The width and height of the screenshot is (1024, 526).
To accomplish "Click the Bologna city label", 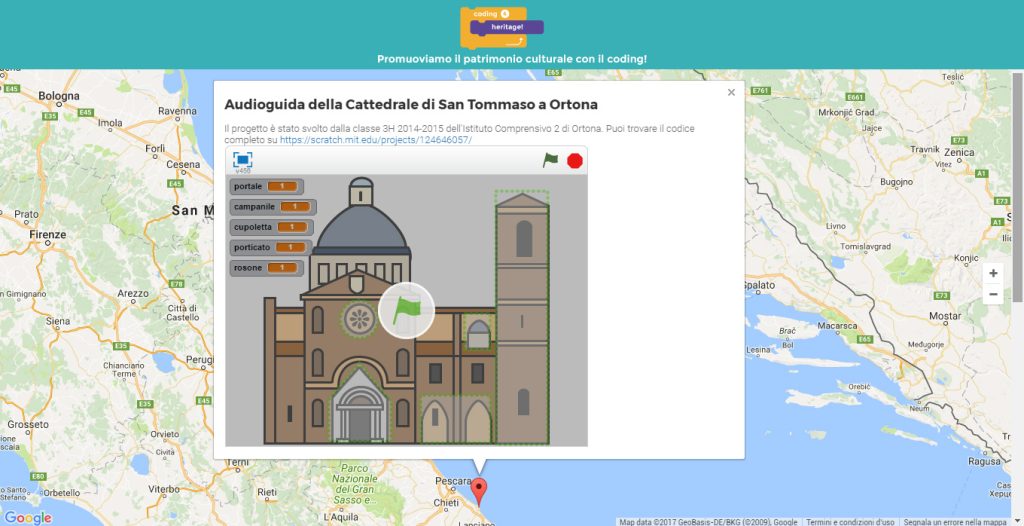I will tap(59, 96).
